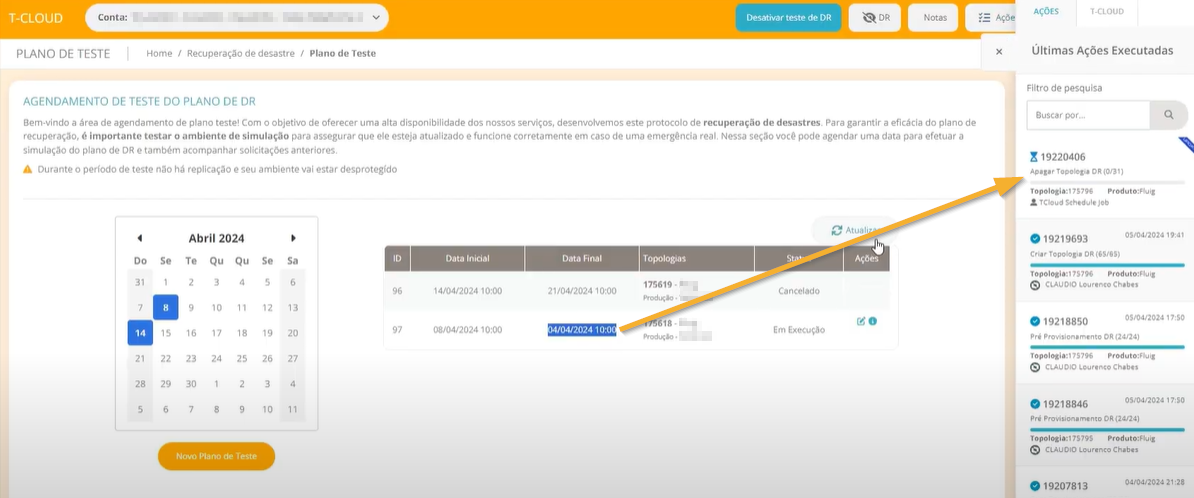The height and width of the screenshot is (498, 1194).
Task: Click the Data Final column header
Action: tap(582, 258)
